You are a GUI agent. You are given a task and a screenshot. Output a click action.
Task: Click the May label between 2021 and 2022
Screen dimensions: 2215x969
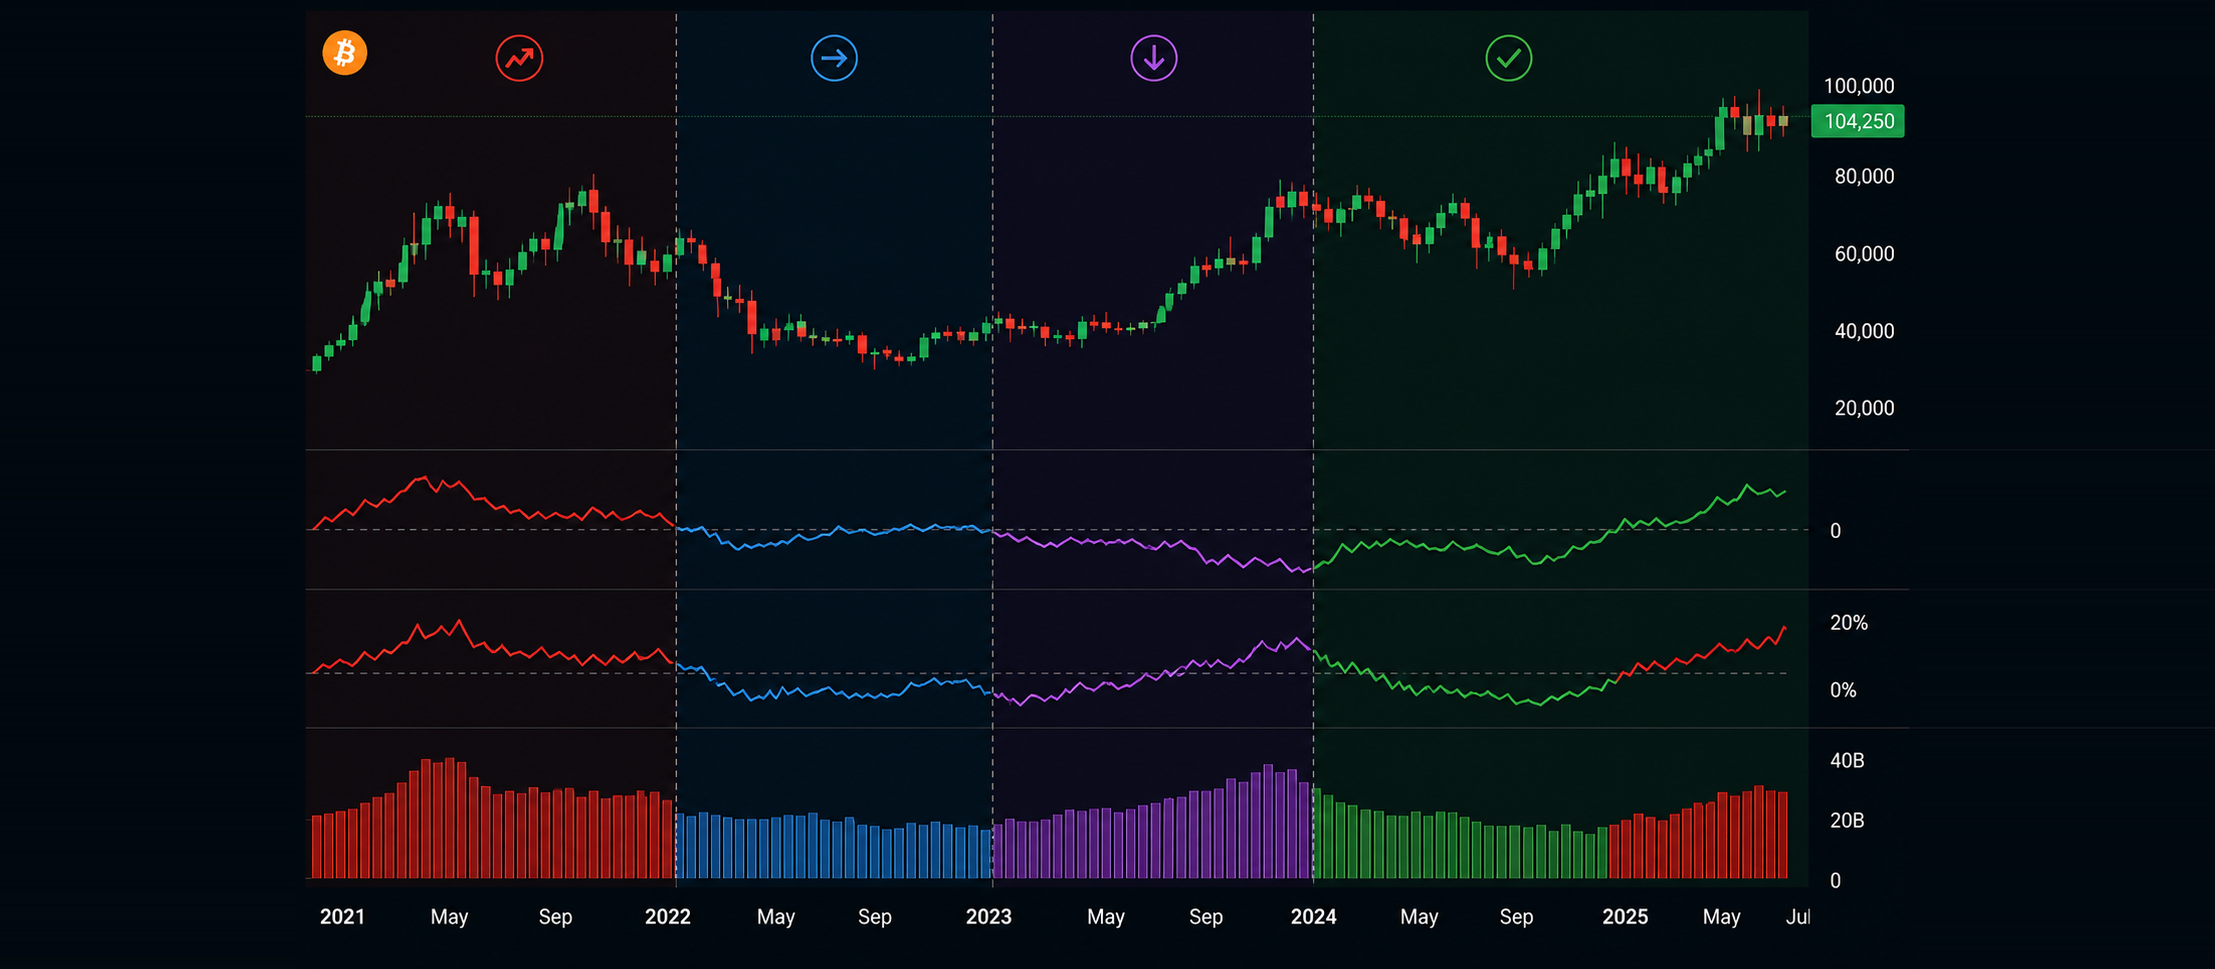pyautogui.click(x=449, y=917)
